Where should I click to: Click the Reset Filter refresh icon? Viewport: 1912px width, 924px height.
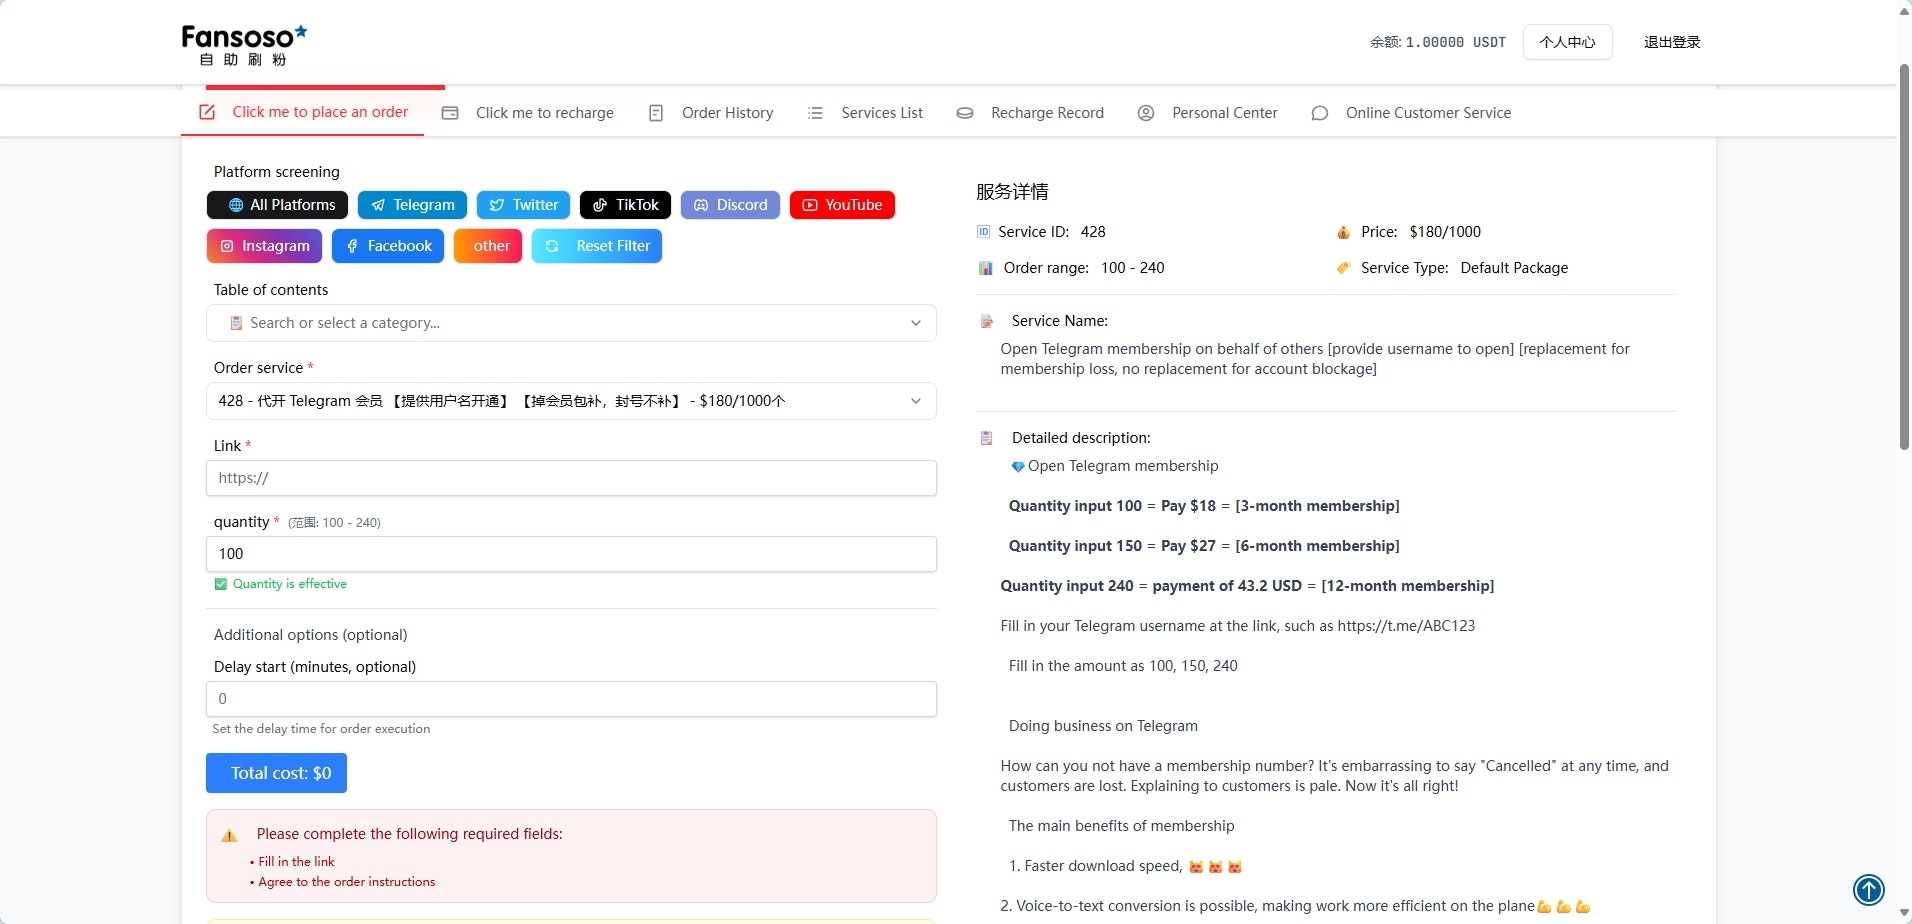pos(552,246)
